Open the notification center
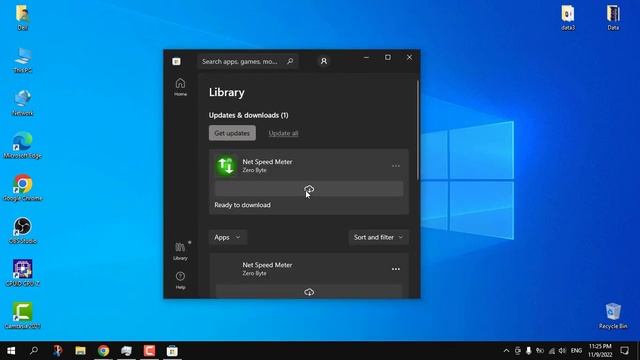 click(624, 351)
